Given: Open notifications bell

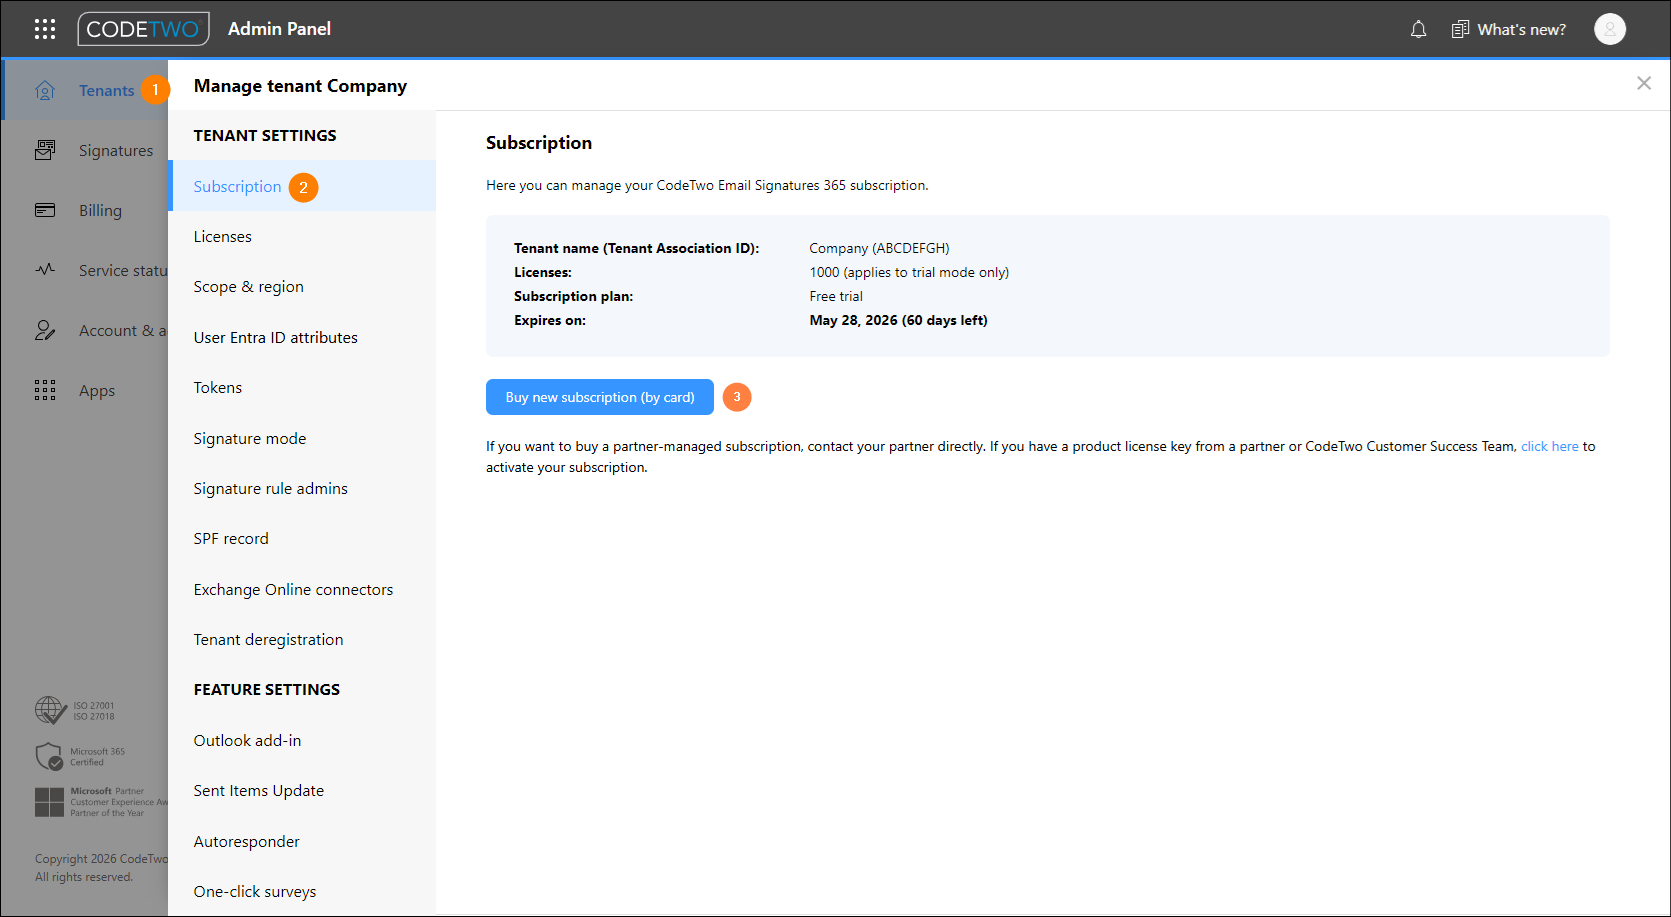Looking at the screenshot, I should point(1418,29).
